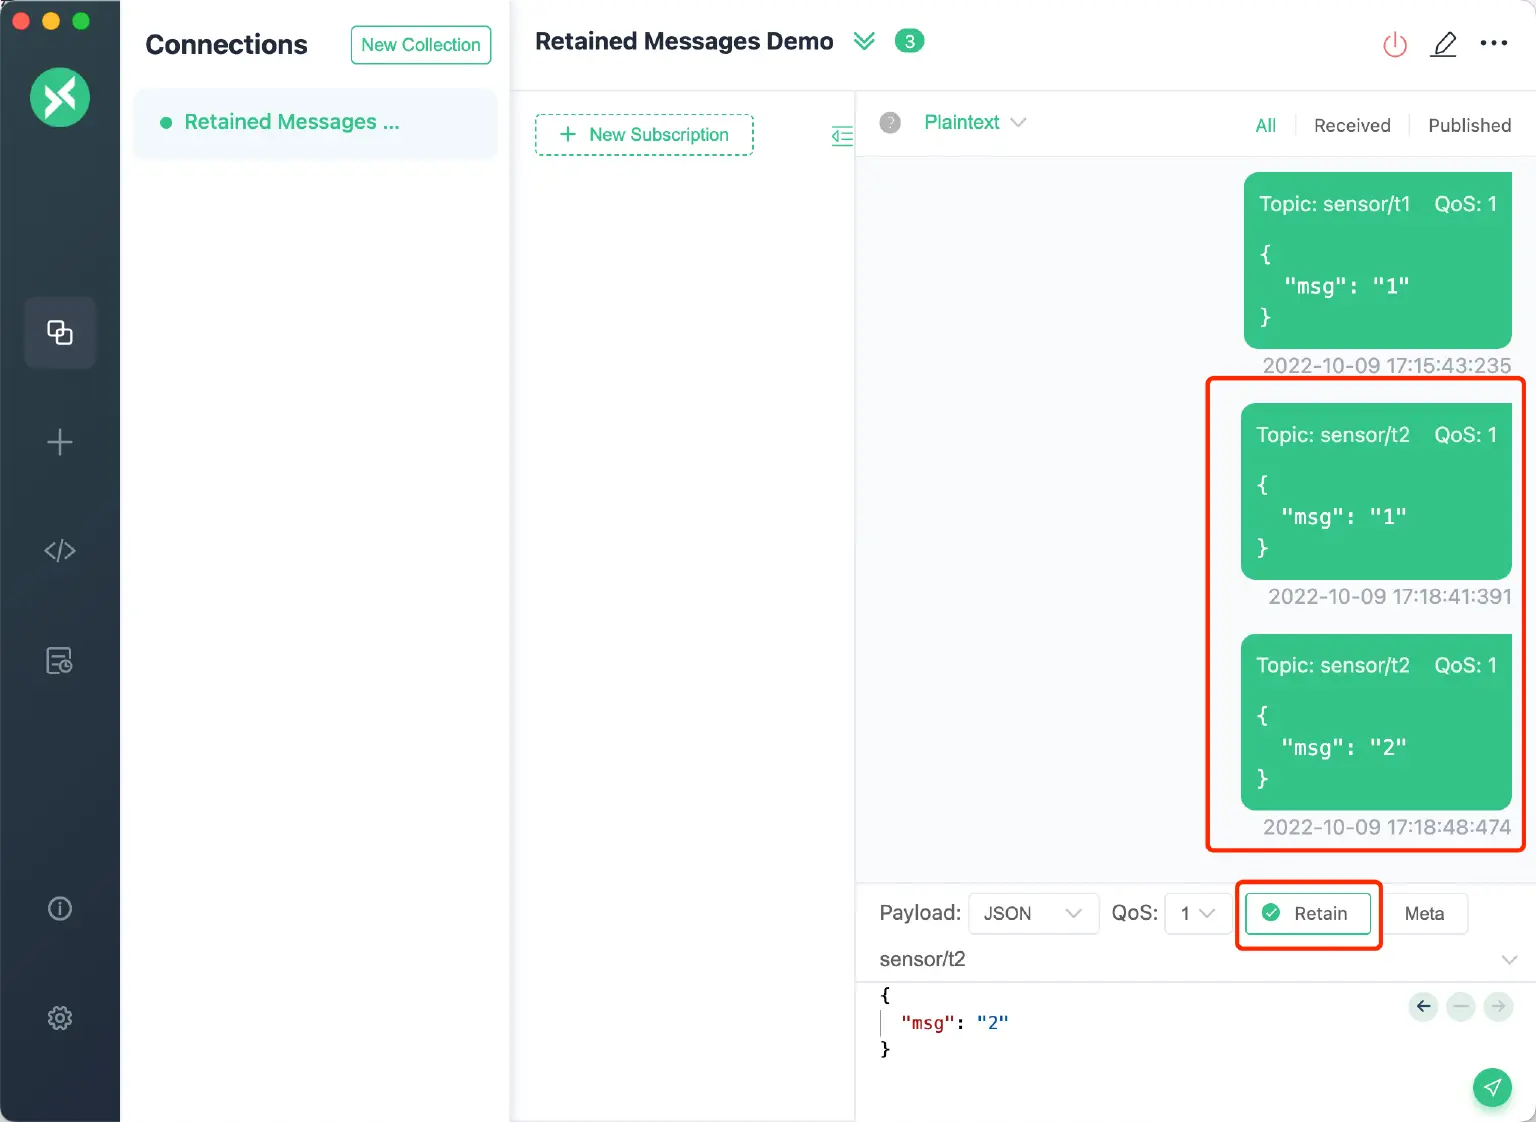1536x1122 pixels.
Task: Click the New Collection button
Action: (420, 45)
